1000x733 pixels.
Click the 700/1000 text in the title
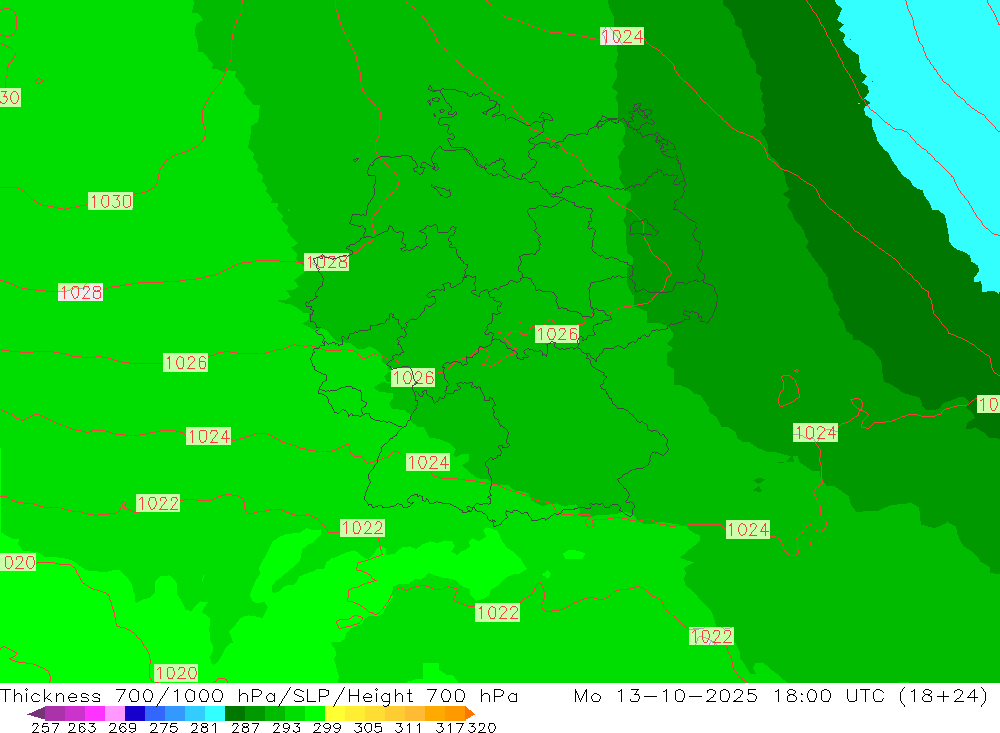170,696
